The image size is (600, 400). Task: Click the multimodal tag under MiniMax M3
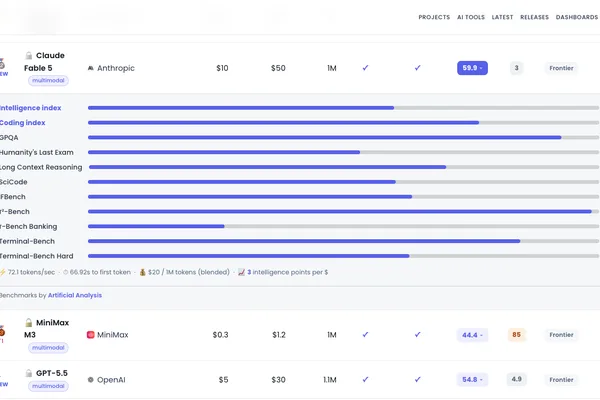48,348
